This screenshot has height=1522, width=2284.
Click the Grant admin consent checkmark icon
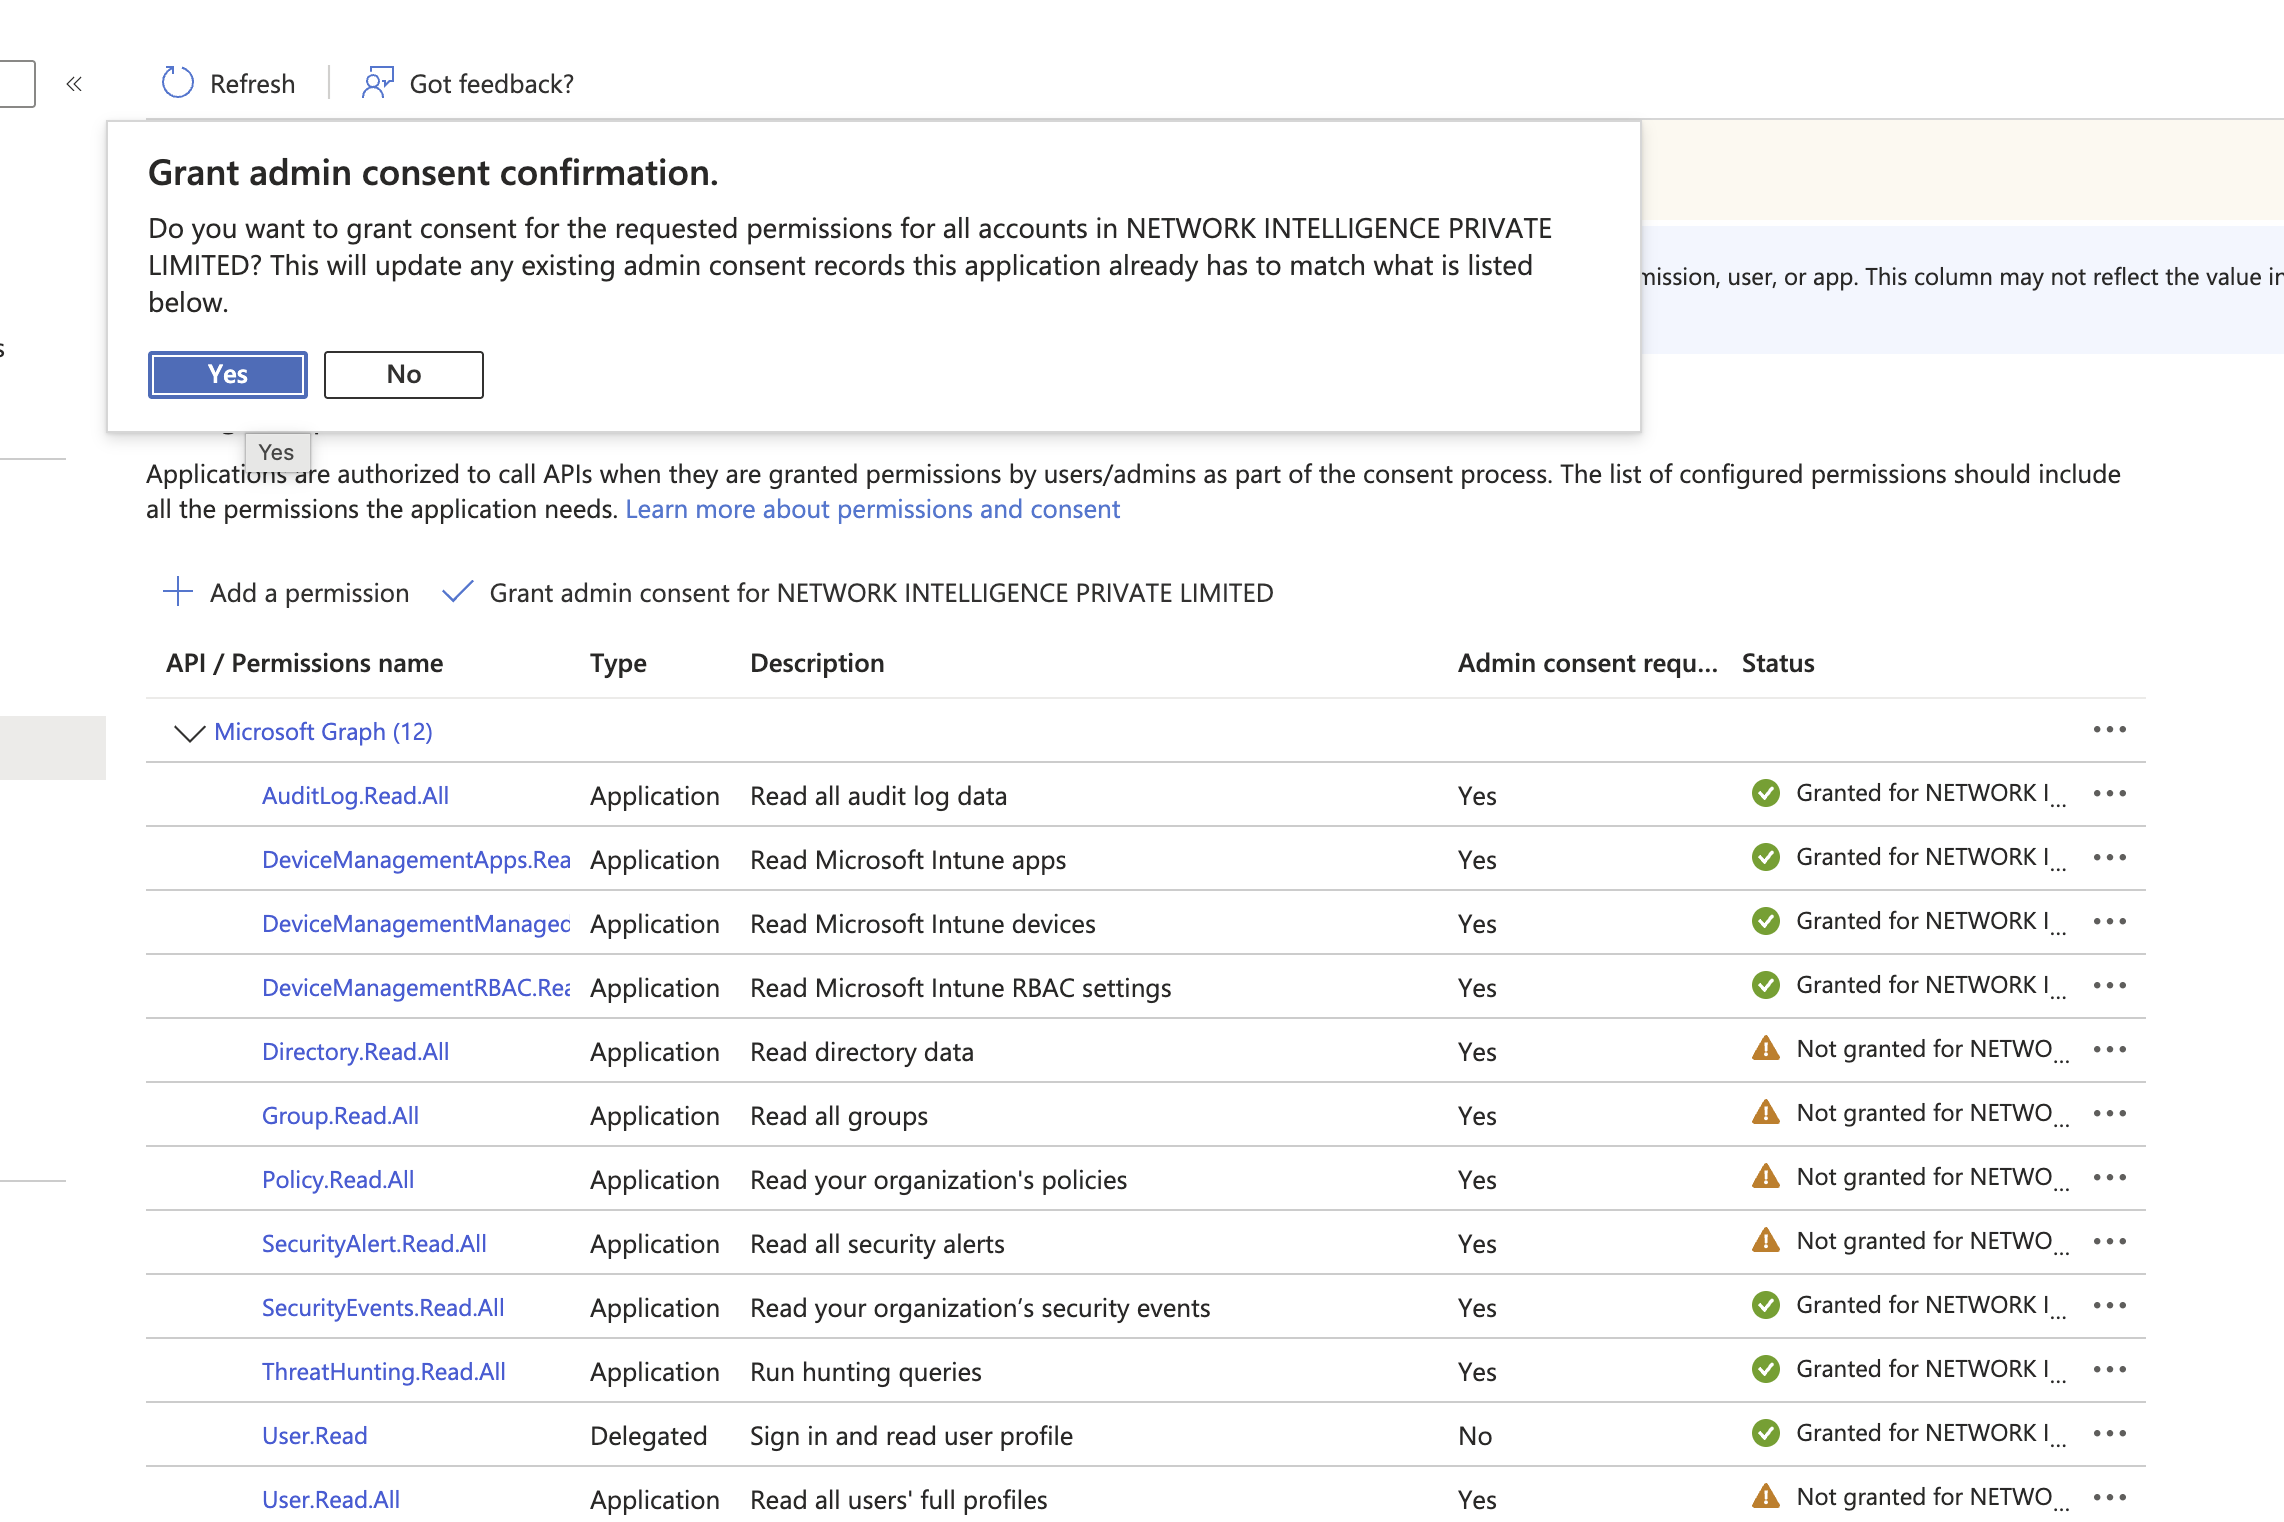pos(458,592)
